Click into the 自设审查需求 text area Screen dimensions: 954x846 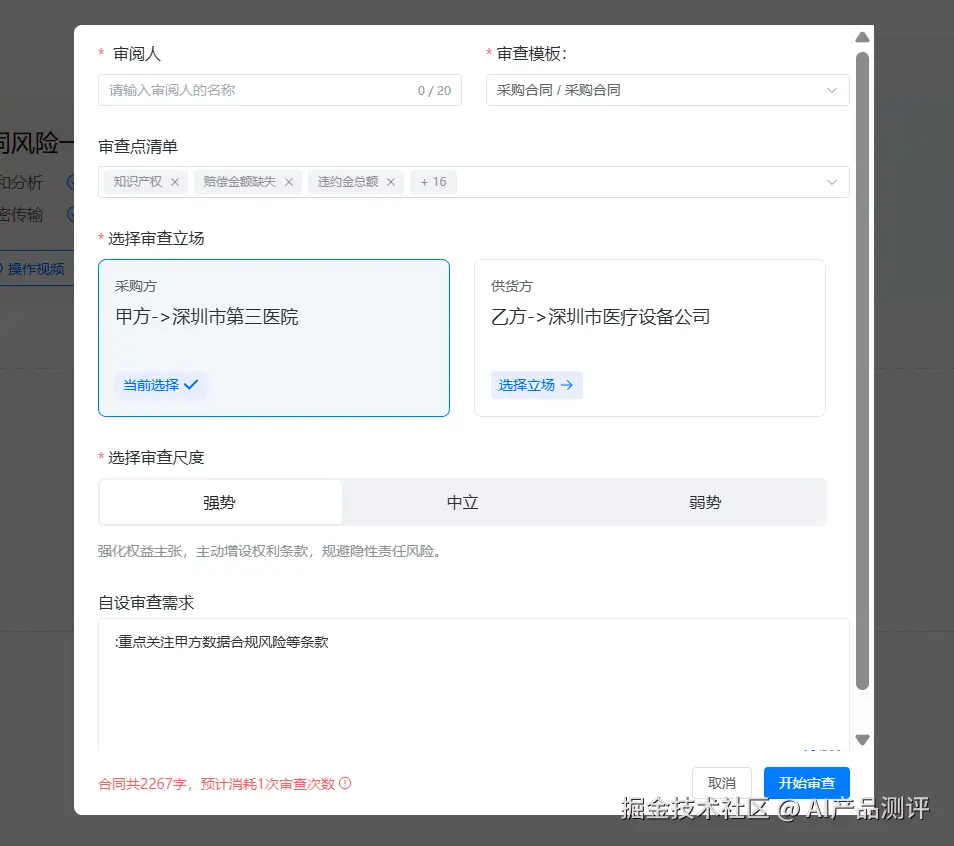pos(473,685)
